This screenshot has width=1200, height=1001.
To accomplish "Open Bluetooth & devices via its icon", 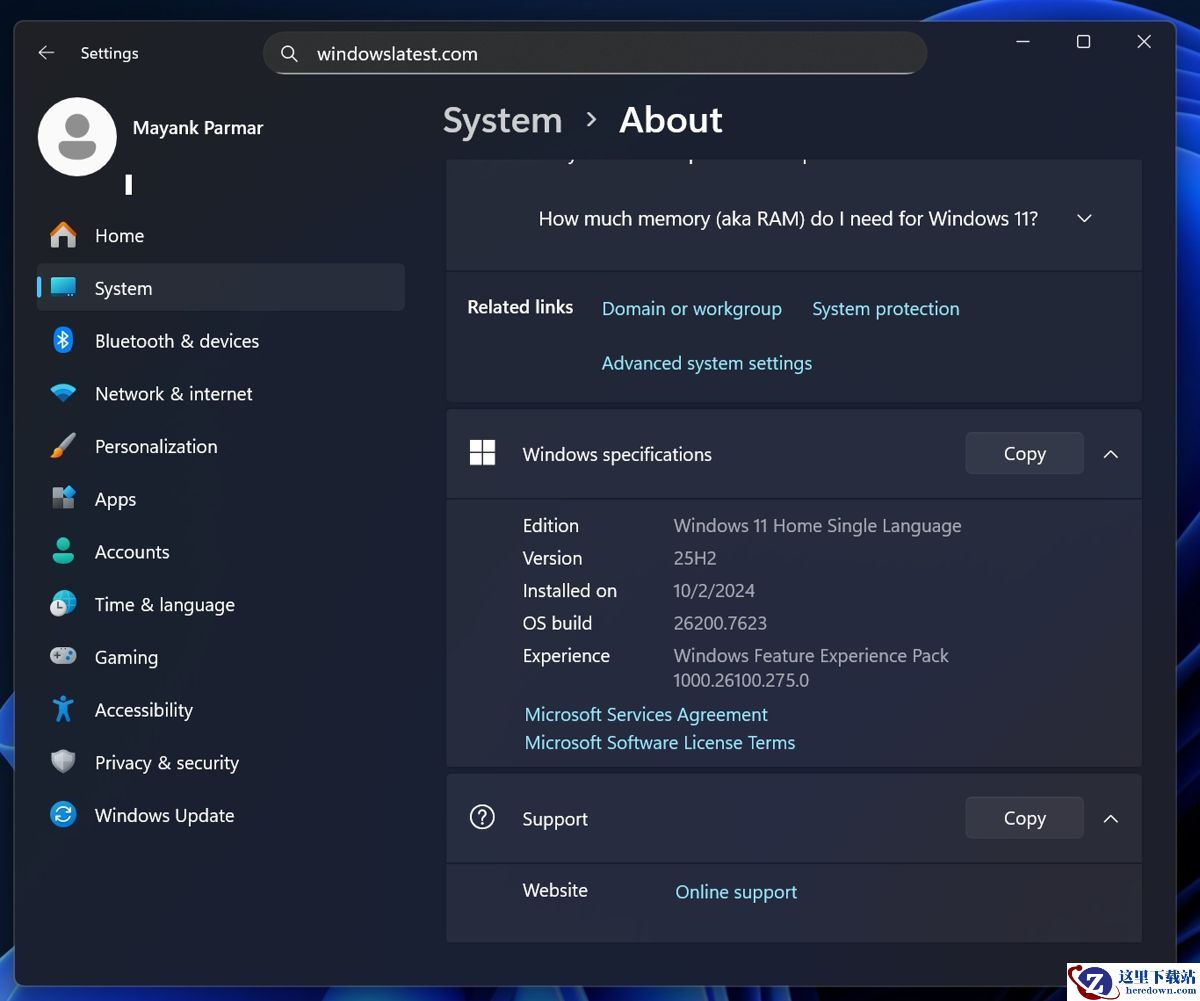I will click(x=63, y=341).
